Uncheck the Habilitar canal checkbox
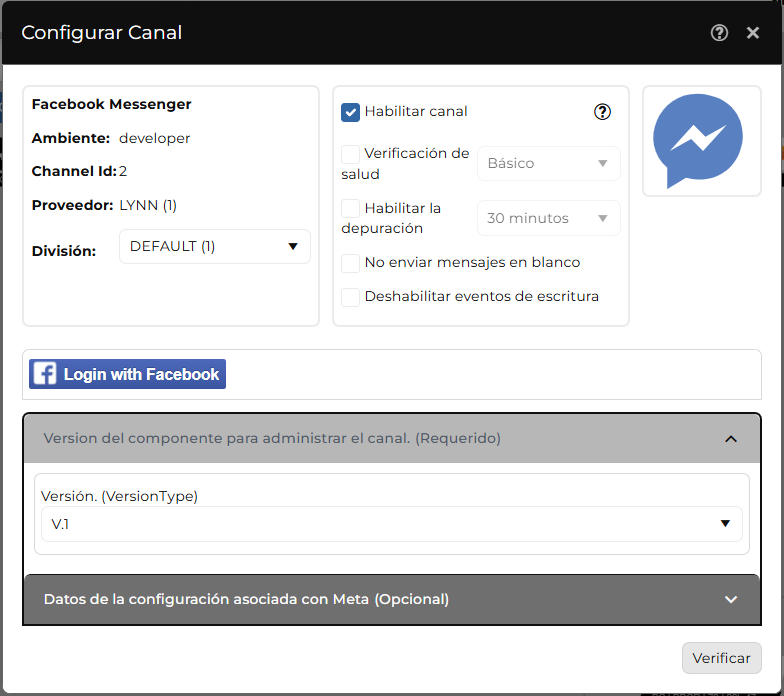This screenshot has width=784, height=696. (x=350, y=112)
